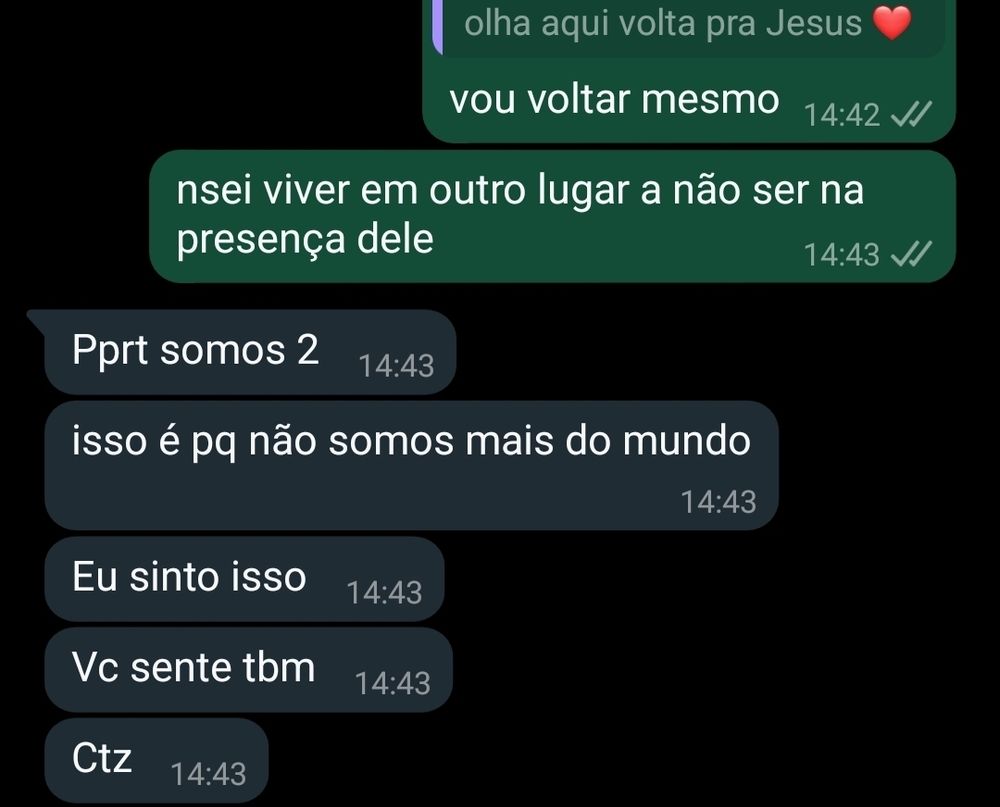The image size is (1000, 807).
Task: Open quoted message 'olha aqui volta pra Jesus'
Action: point(689,27)
